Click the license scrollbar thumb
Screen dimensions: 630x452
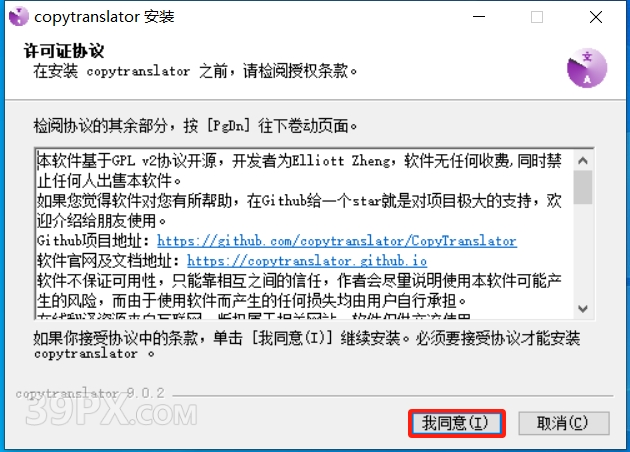pos(583,187)
